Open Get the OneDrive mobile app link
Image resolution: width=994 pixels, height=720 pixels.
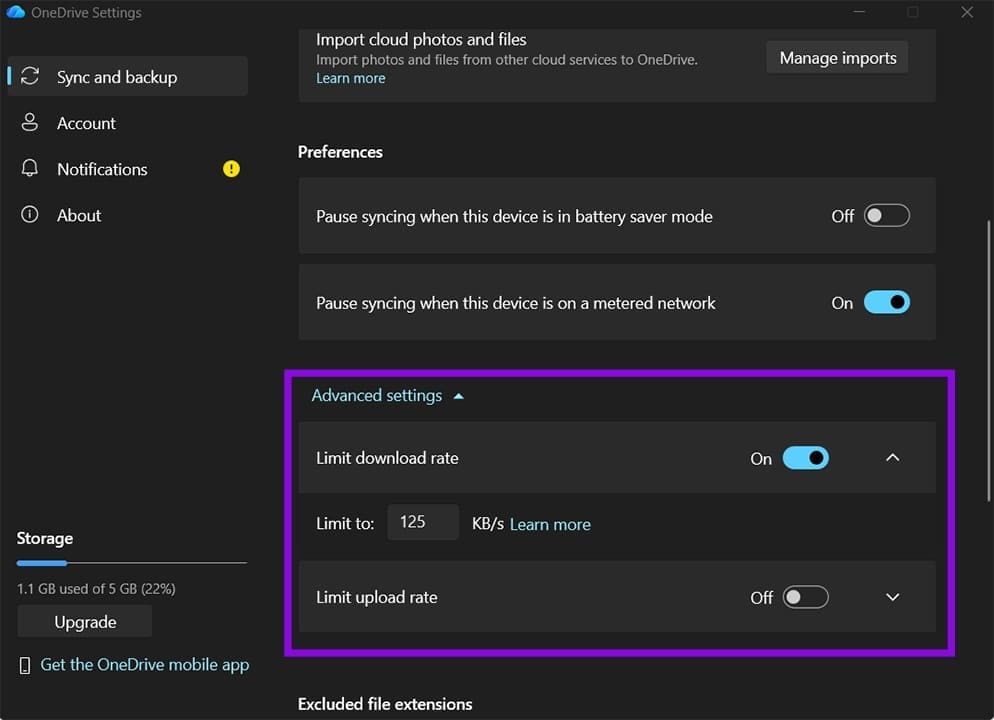click(145, 665)
